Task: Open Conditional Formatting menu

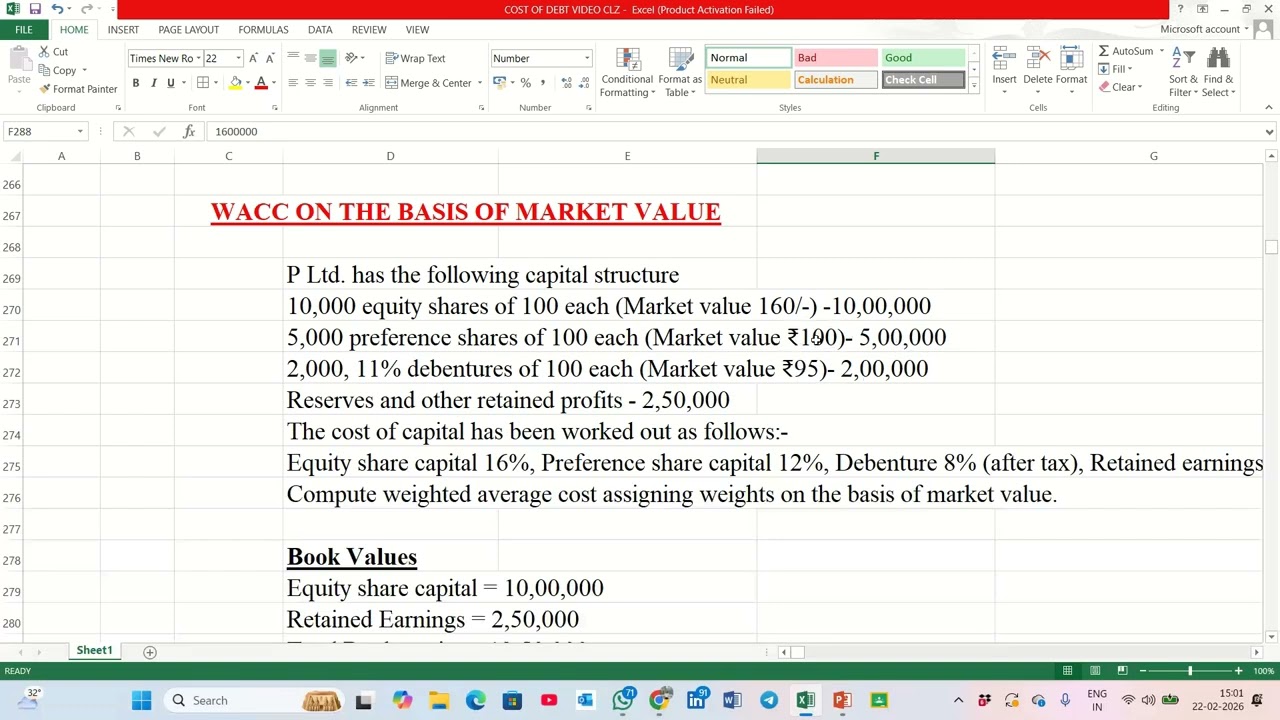Action: [627, 72]
